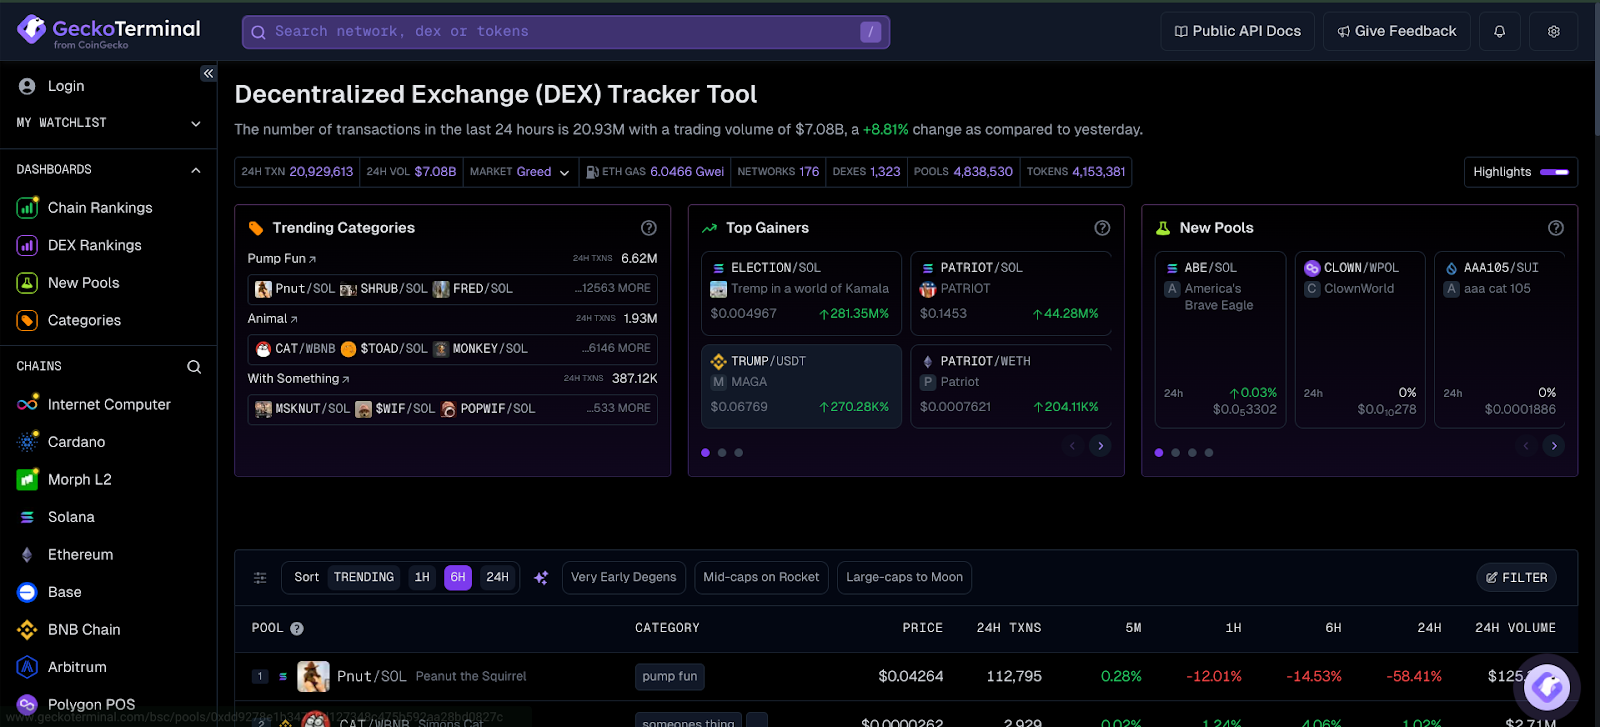
Task: Select the 24H trending timeframe
Action: (497, 577)
